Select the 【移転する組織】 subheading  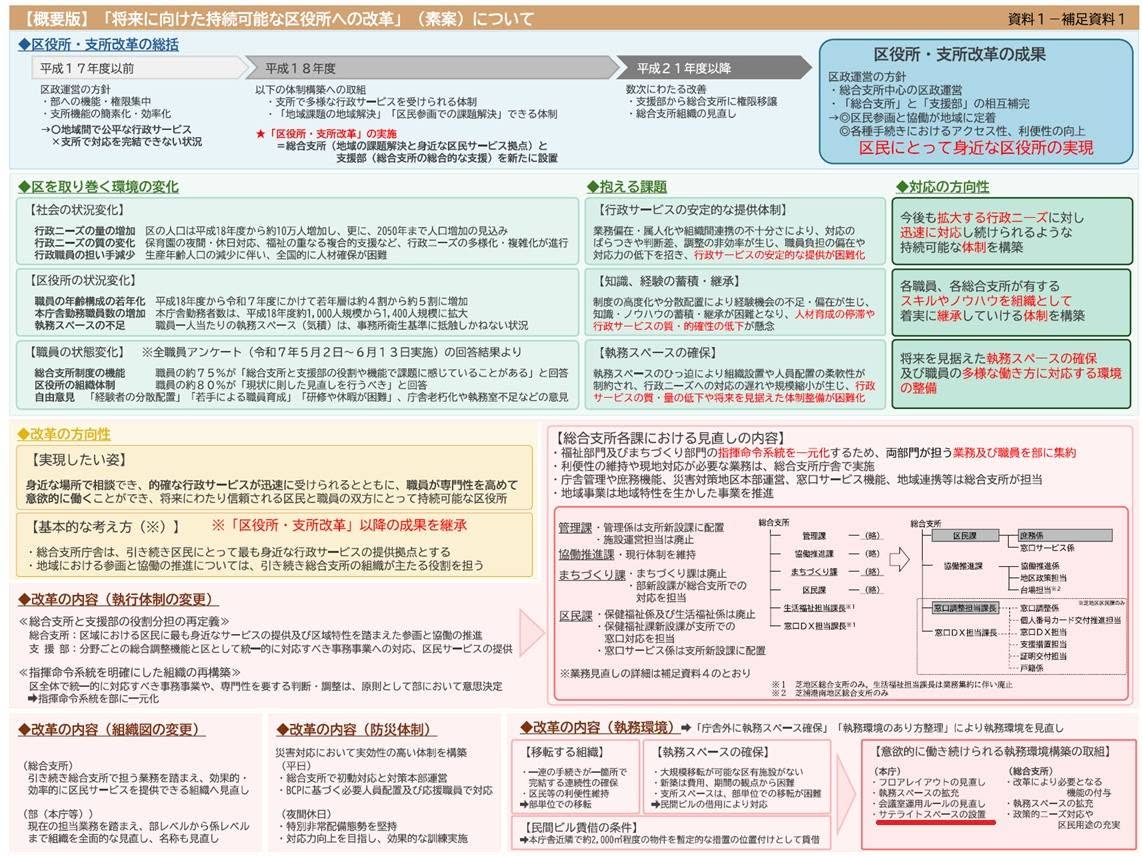pyautogui.click(x=565, y=751)
